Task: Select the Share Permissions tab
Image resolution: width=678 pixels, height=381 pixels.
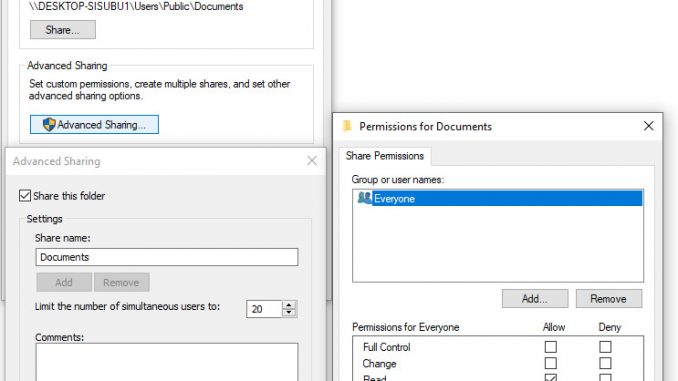Action: (384, 156)
